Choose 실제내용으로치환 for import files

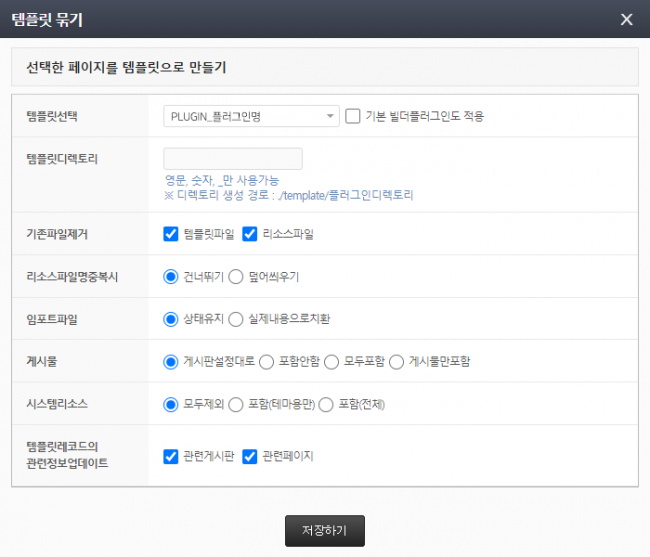(x=237, y=319)
